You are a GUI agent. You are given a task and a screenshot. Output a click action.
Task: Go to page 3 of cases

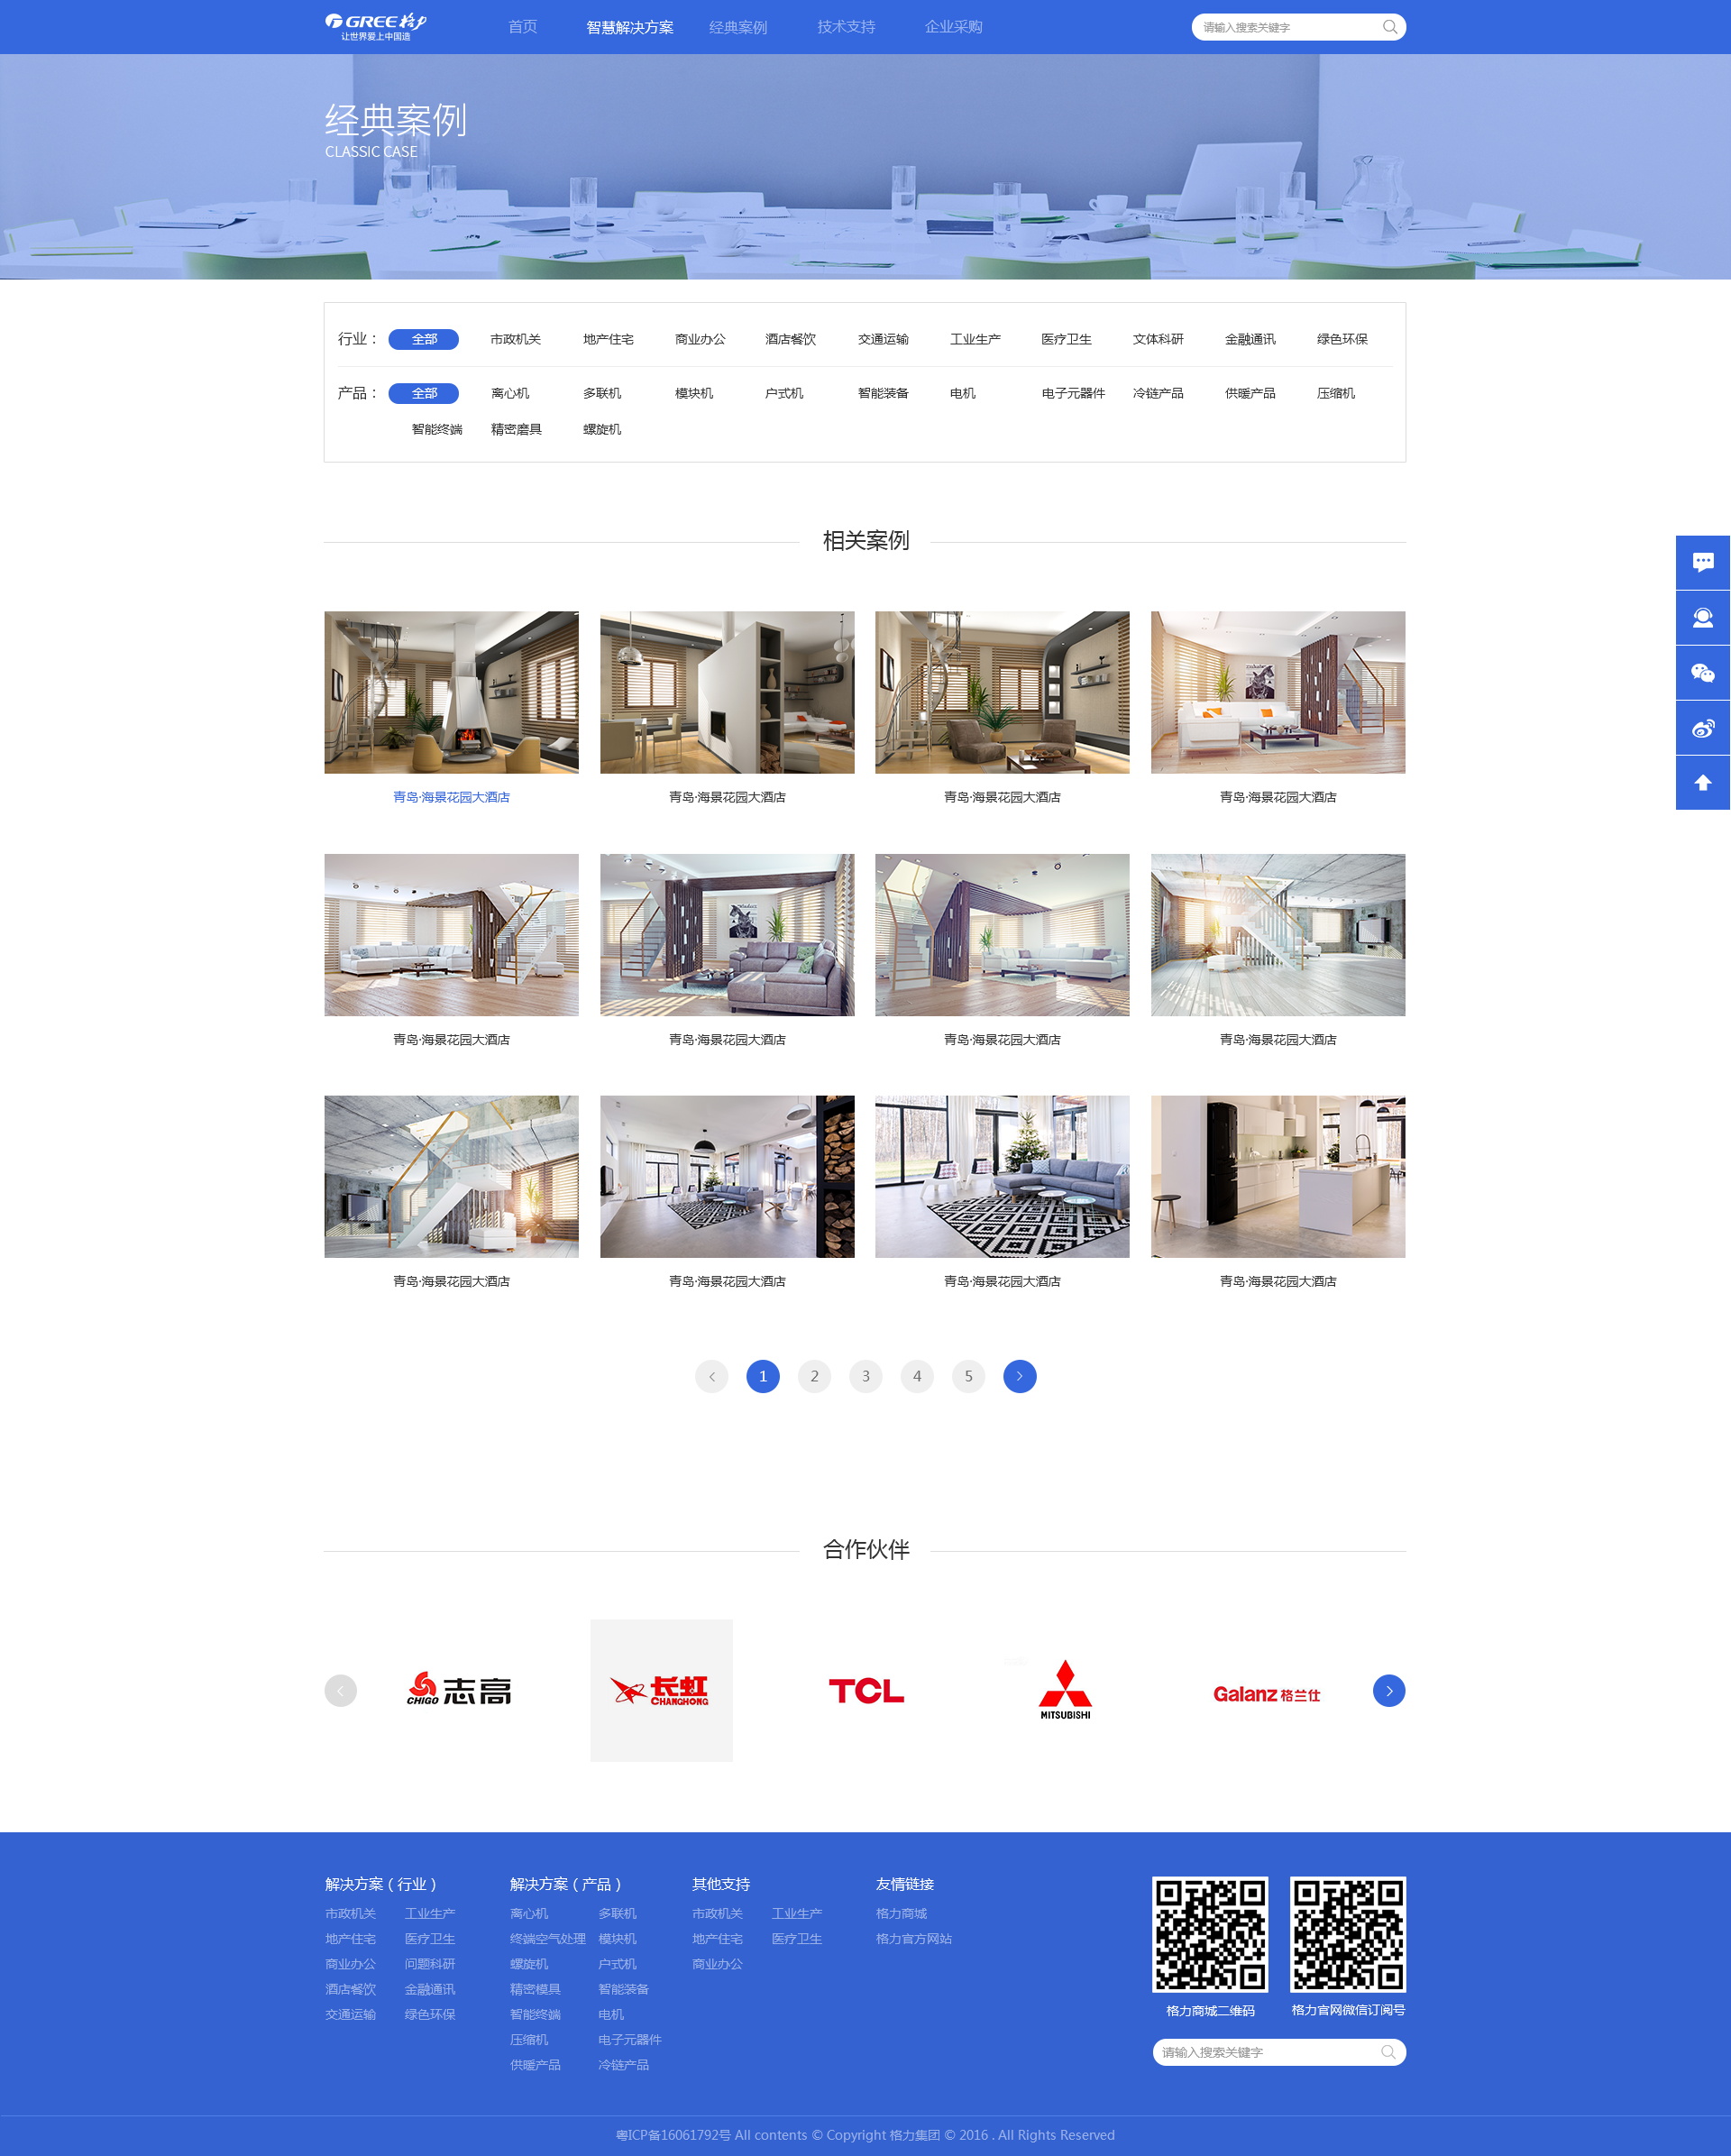tap(865, 1376)
